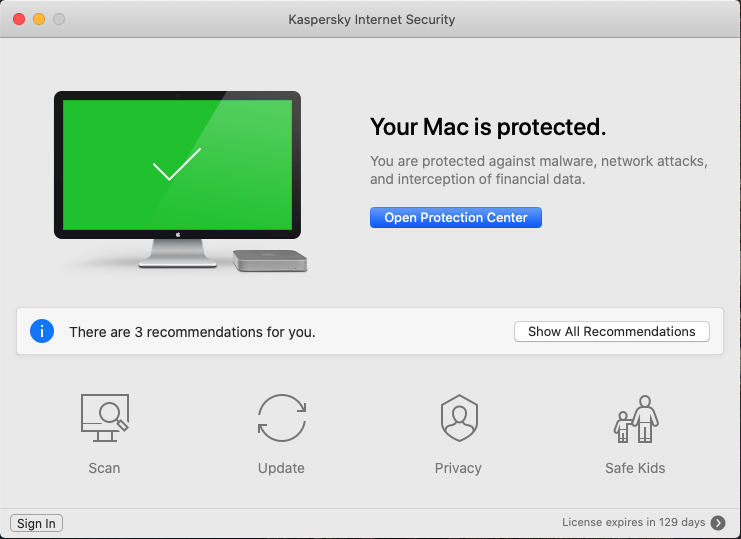Viewport: 741px width, 539px height.
Task: Click the green protected monitor image
Action: (177, 166)
